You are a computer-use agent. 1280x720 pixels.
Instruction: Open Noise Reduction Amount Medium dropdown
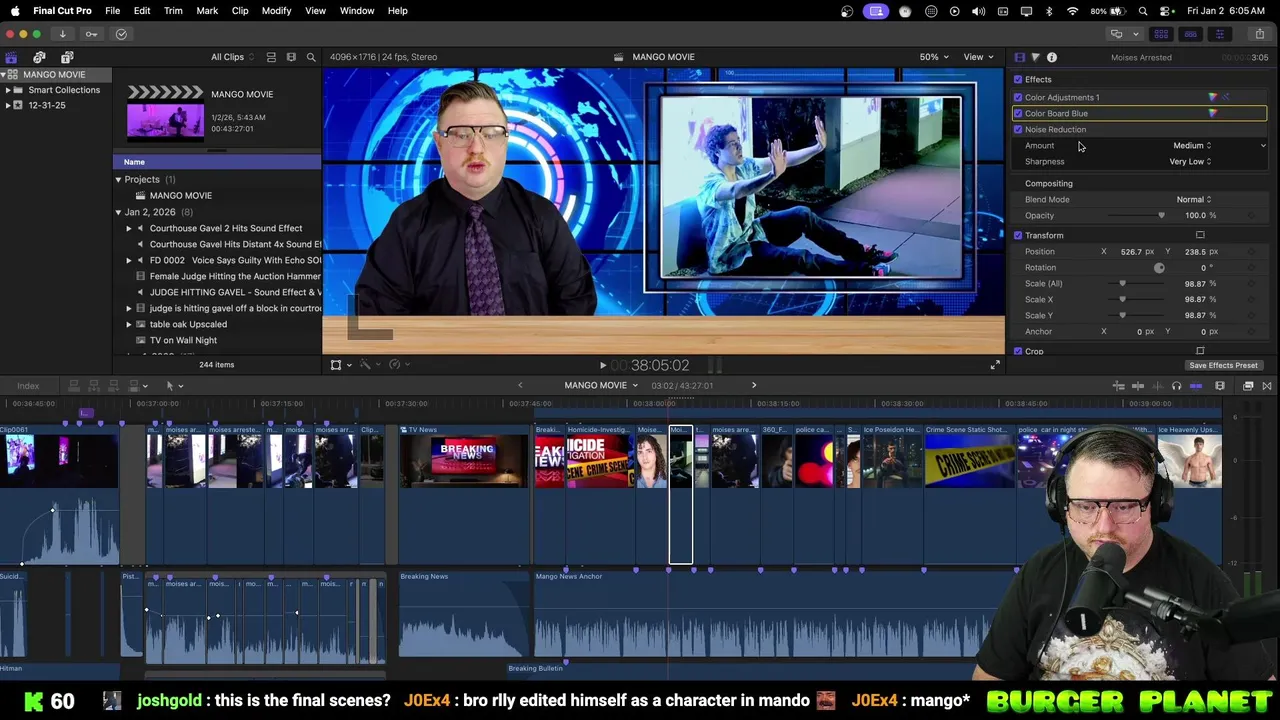[x=1192, y=145]
